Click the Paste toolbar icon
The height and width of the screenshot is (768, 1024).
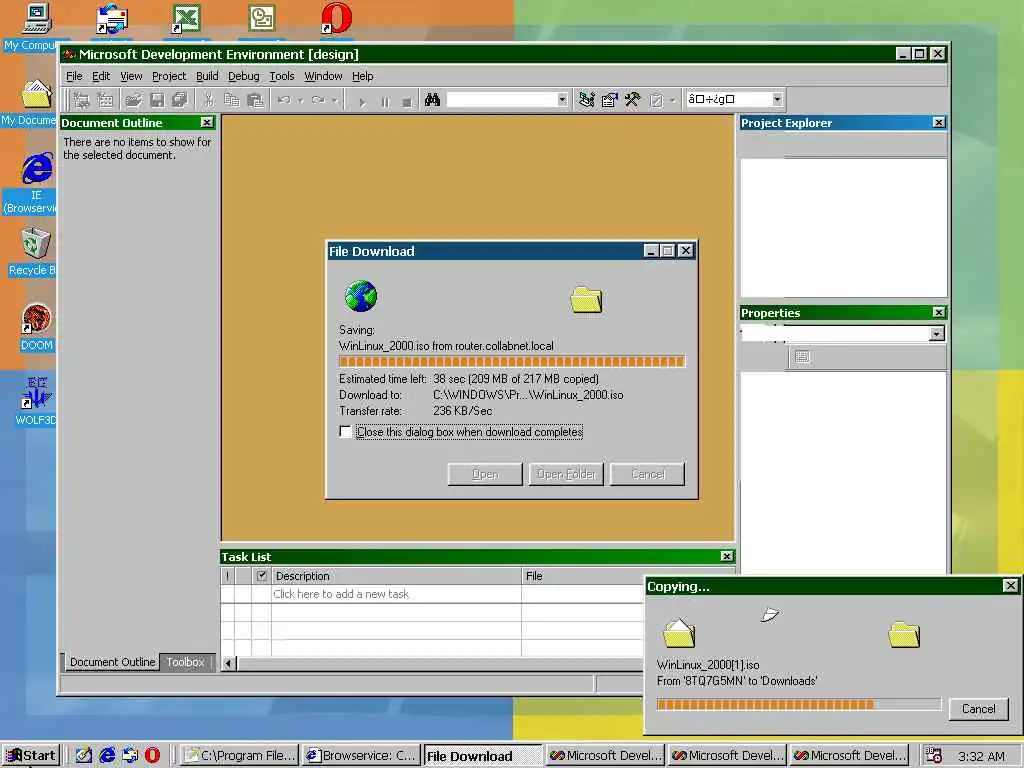pyautogui.click(x=255, y=100)
